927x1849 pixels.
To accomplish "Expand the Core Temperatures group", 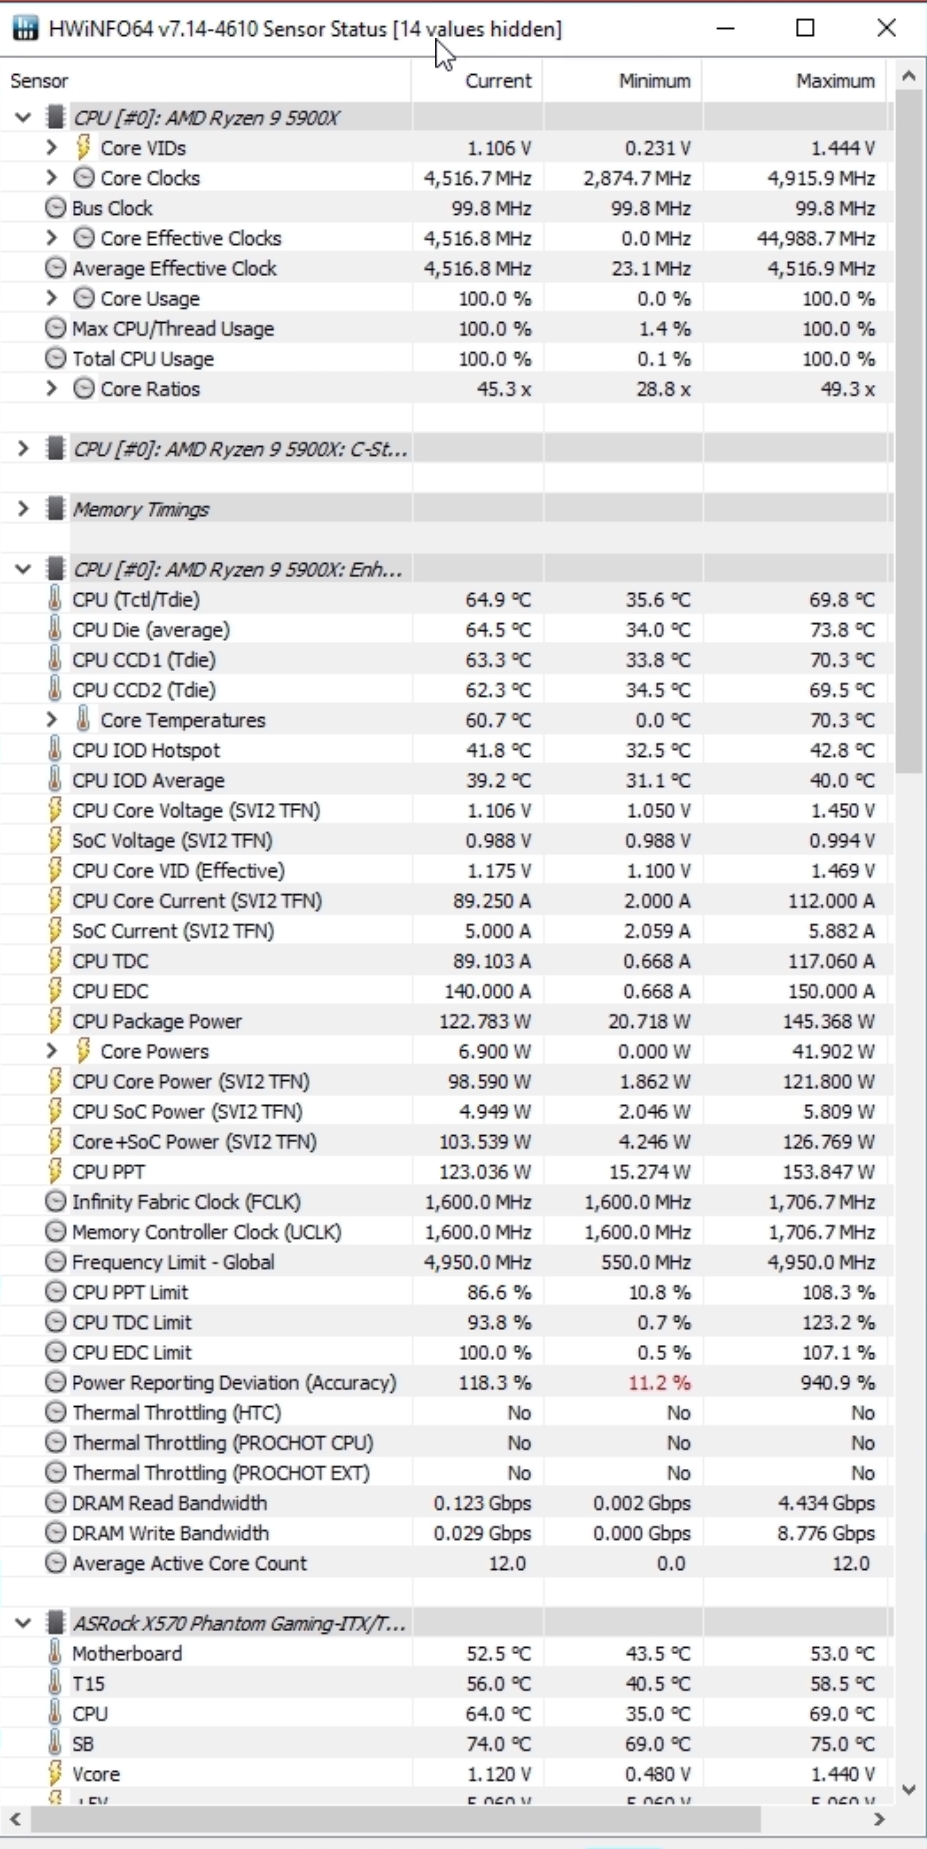I will click(x=52, y=720).
